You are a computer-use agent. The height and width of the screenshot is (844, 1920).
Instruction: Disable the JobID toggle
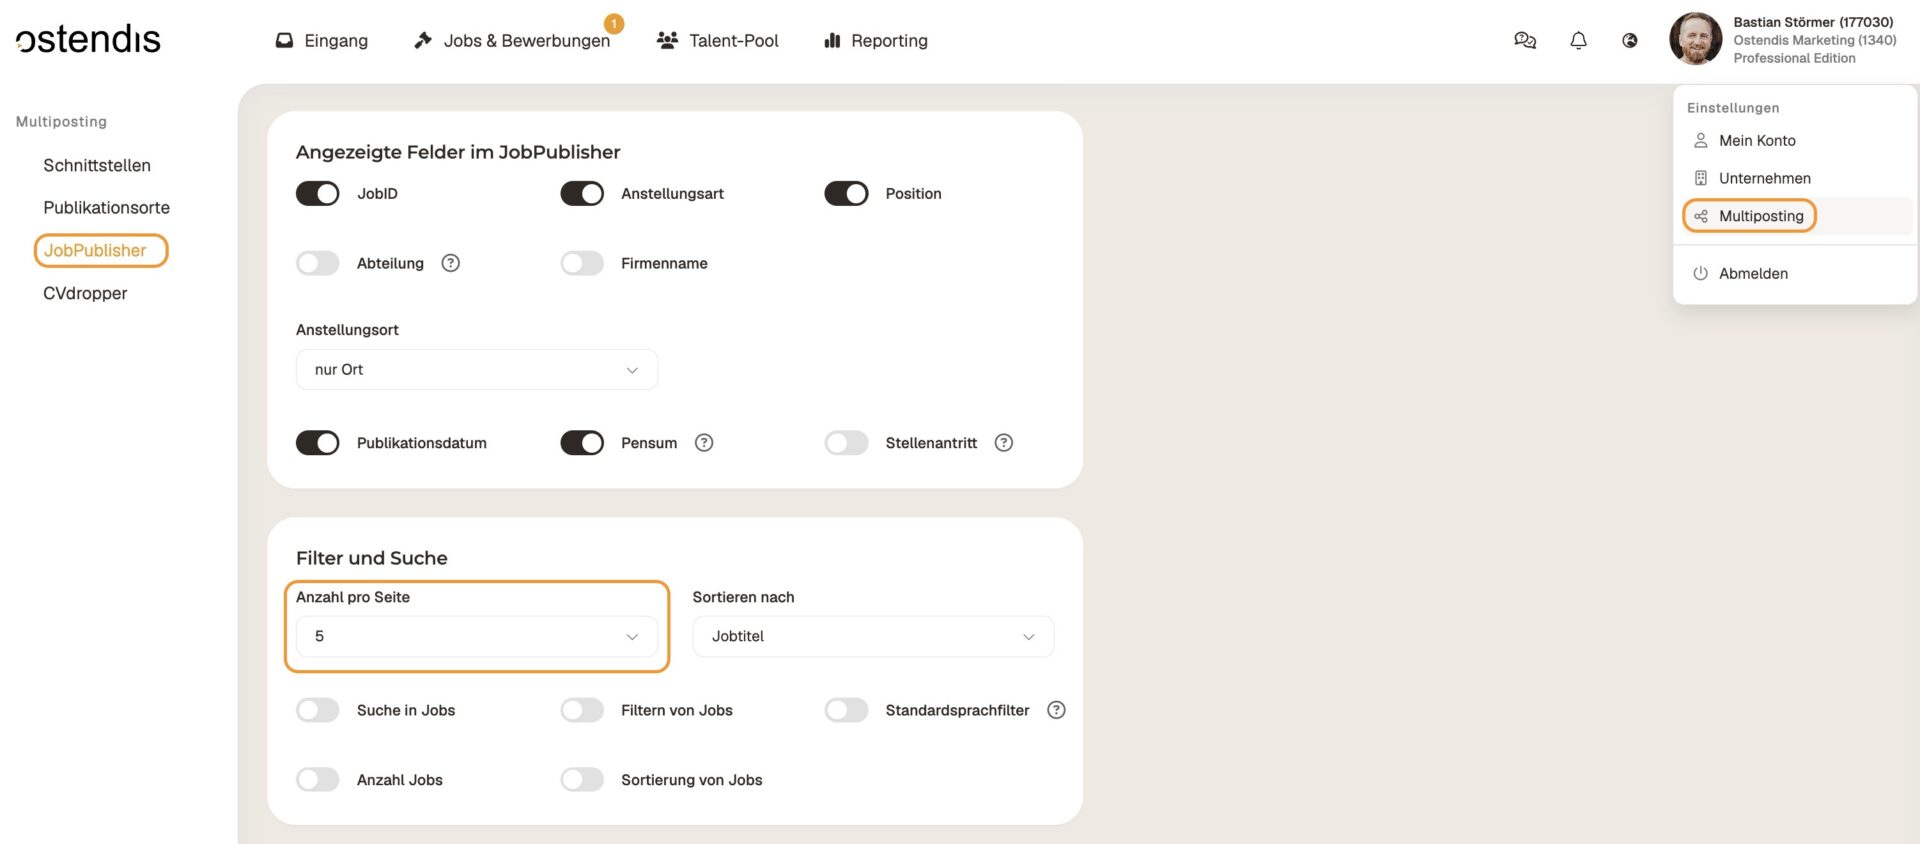(318, 194)
